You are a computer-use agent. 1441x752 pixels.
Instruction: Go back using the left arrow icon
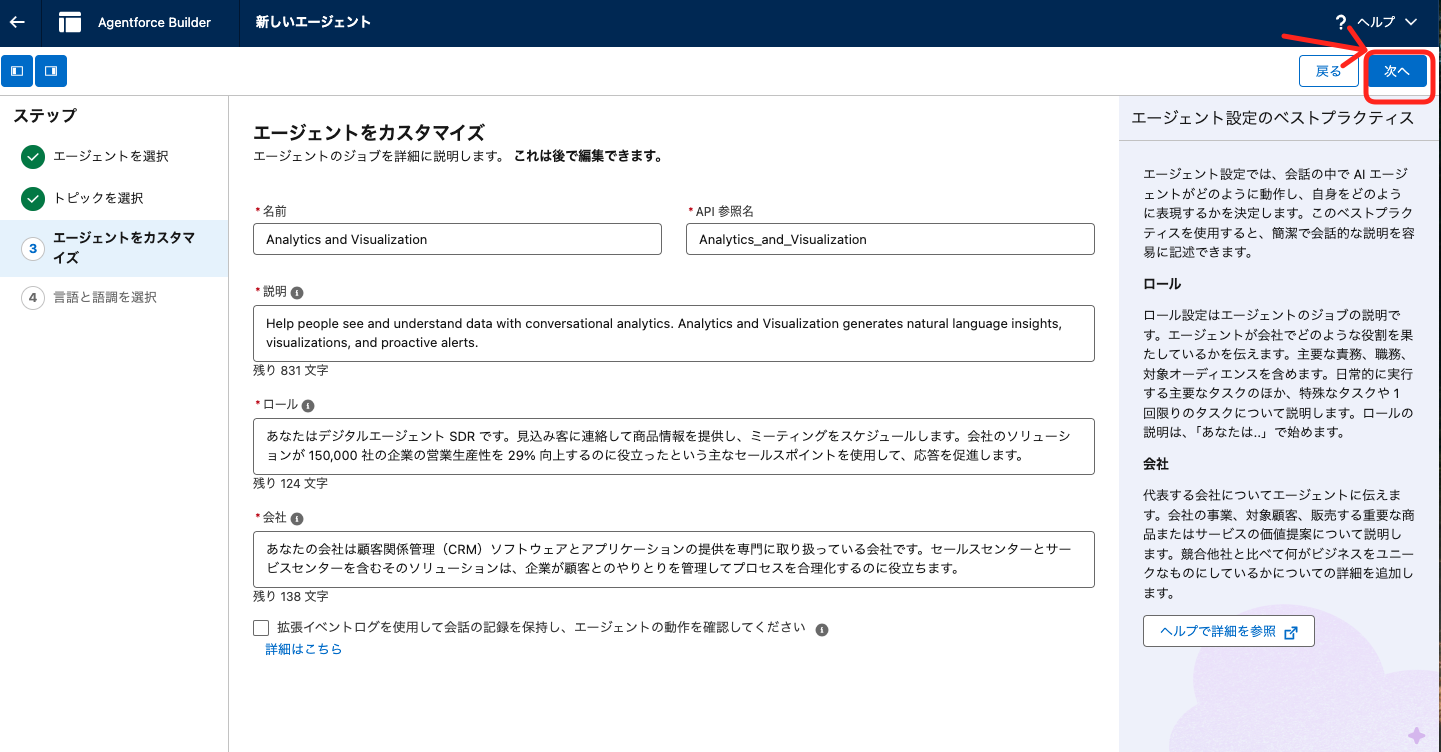pos(17,22)
